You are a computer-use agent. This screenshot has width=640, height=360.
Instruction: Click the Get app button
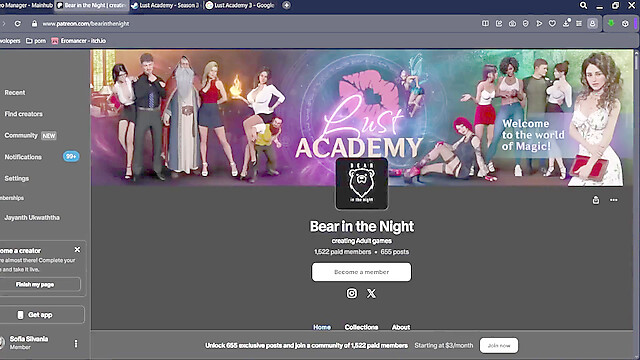click(x=42, y=315)
